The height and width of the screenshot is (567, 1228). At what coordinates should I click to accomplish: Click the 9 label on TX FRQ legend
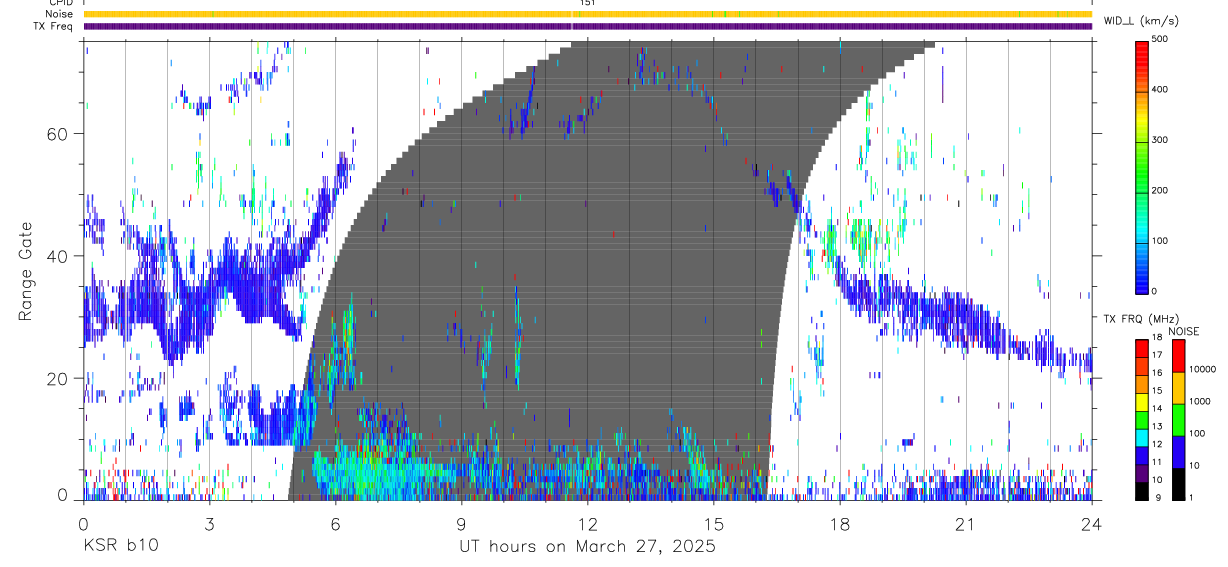coord(1156,497)
